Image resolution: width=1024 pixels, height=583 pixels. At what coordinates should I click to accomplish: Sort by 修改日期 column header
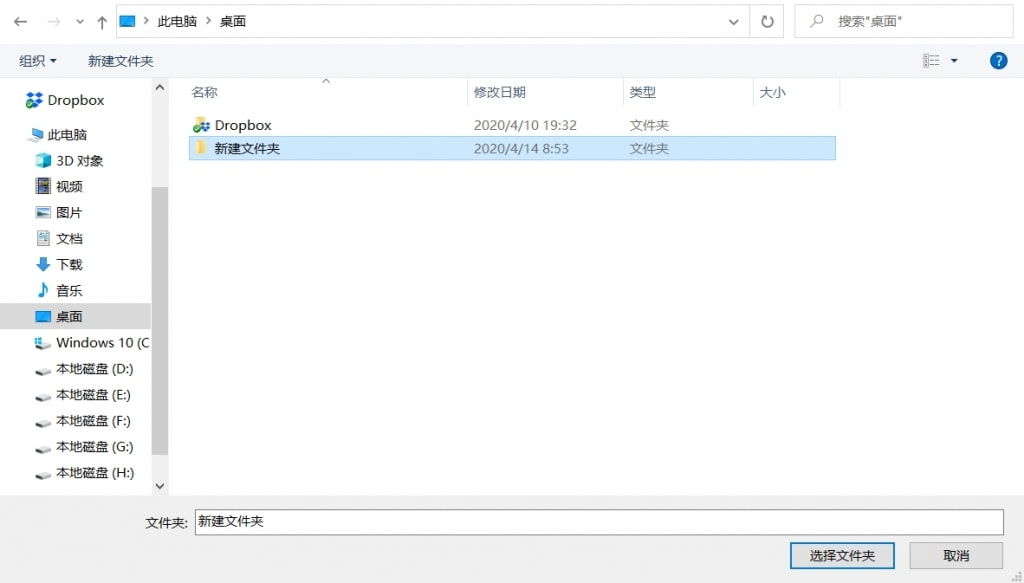(500, 92)
